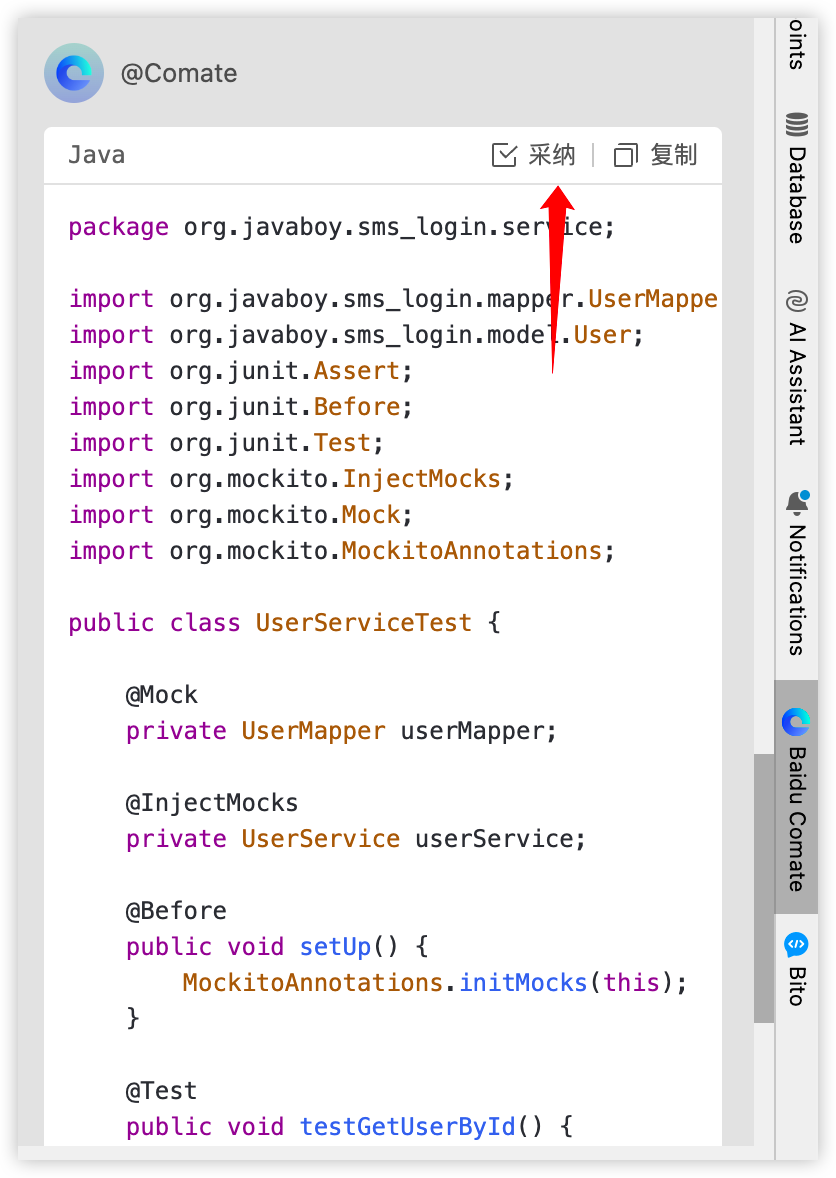Click initMocks method call
Image resolution: width=836 pixels, height=1178 pixels.
click(x=523, y=983)
